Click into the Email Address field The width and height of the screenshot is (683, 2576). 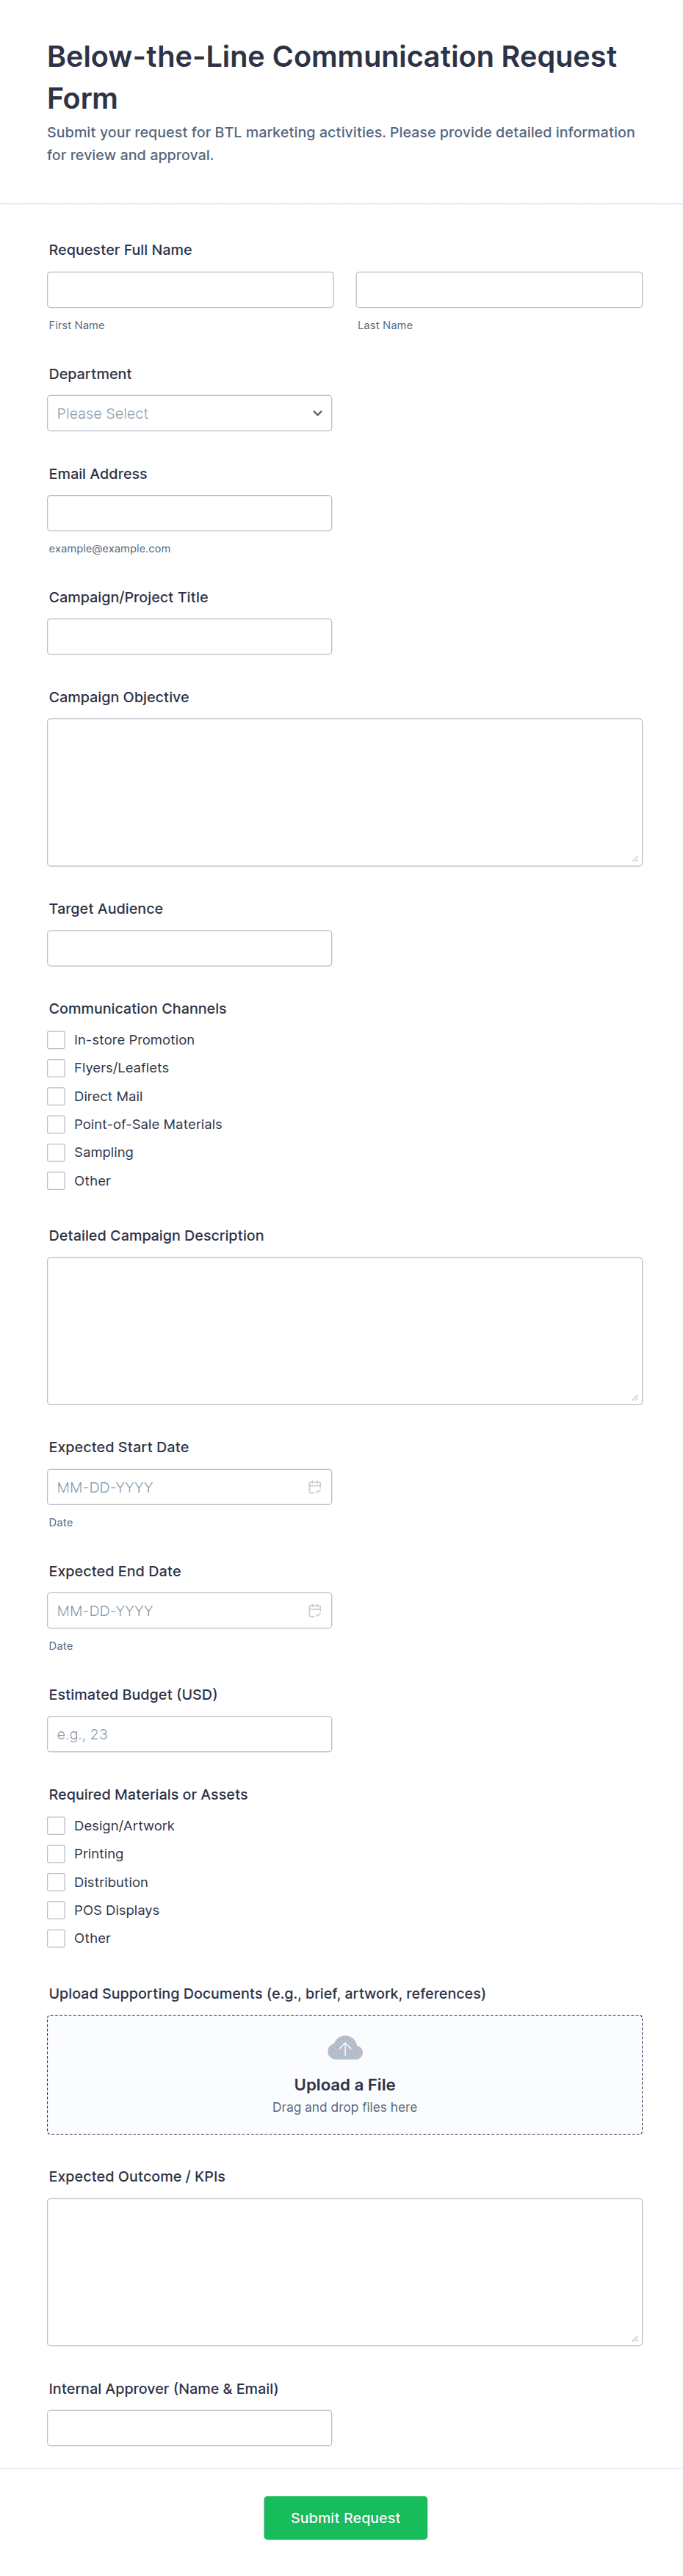point(189,513)
